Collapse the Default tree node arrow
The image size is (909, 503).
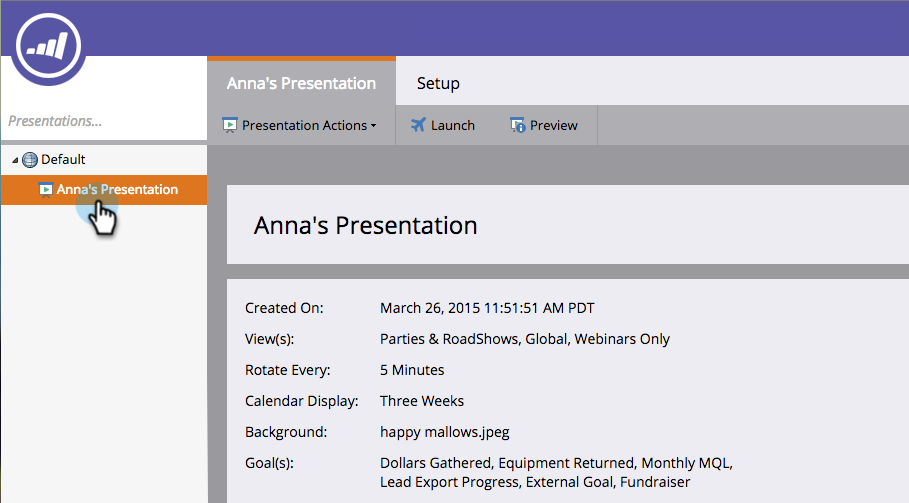pos(15,160)
